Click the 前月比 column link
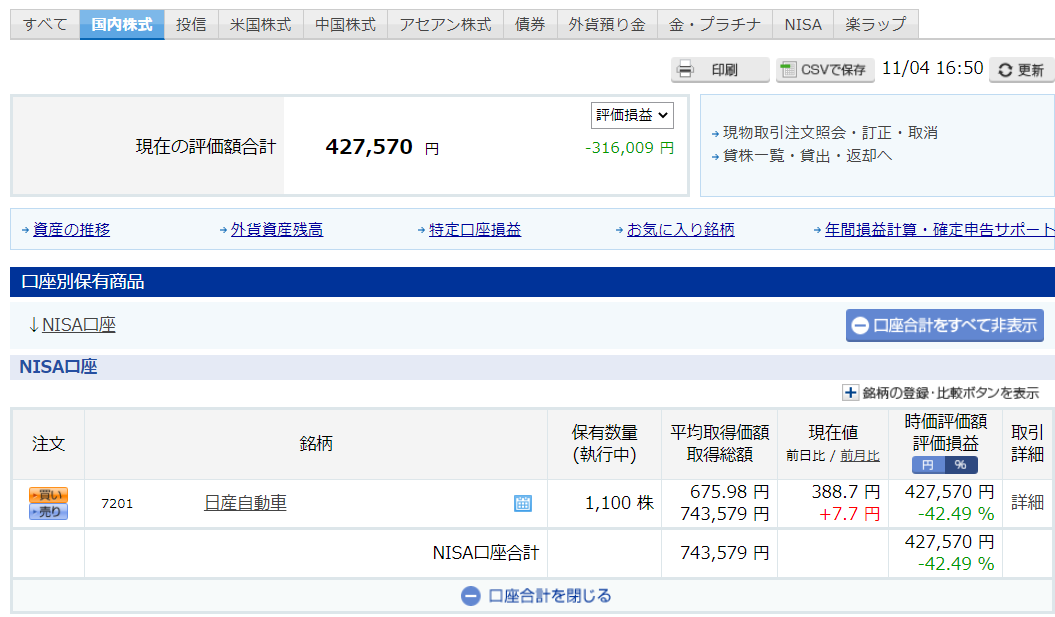 pyautogui.click(x=860, y=456)
